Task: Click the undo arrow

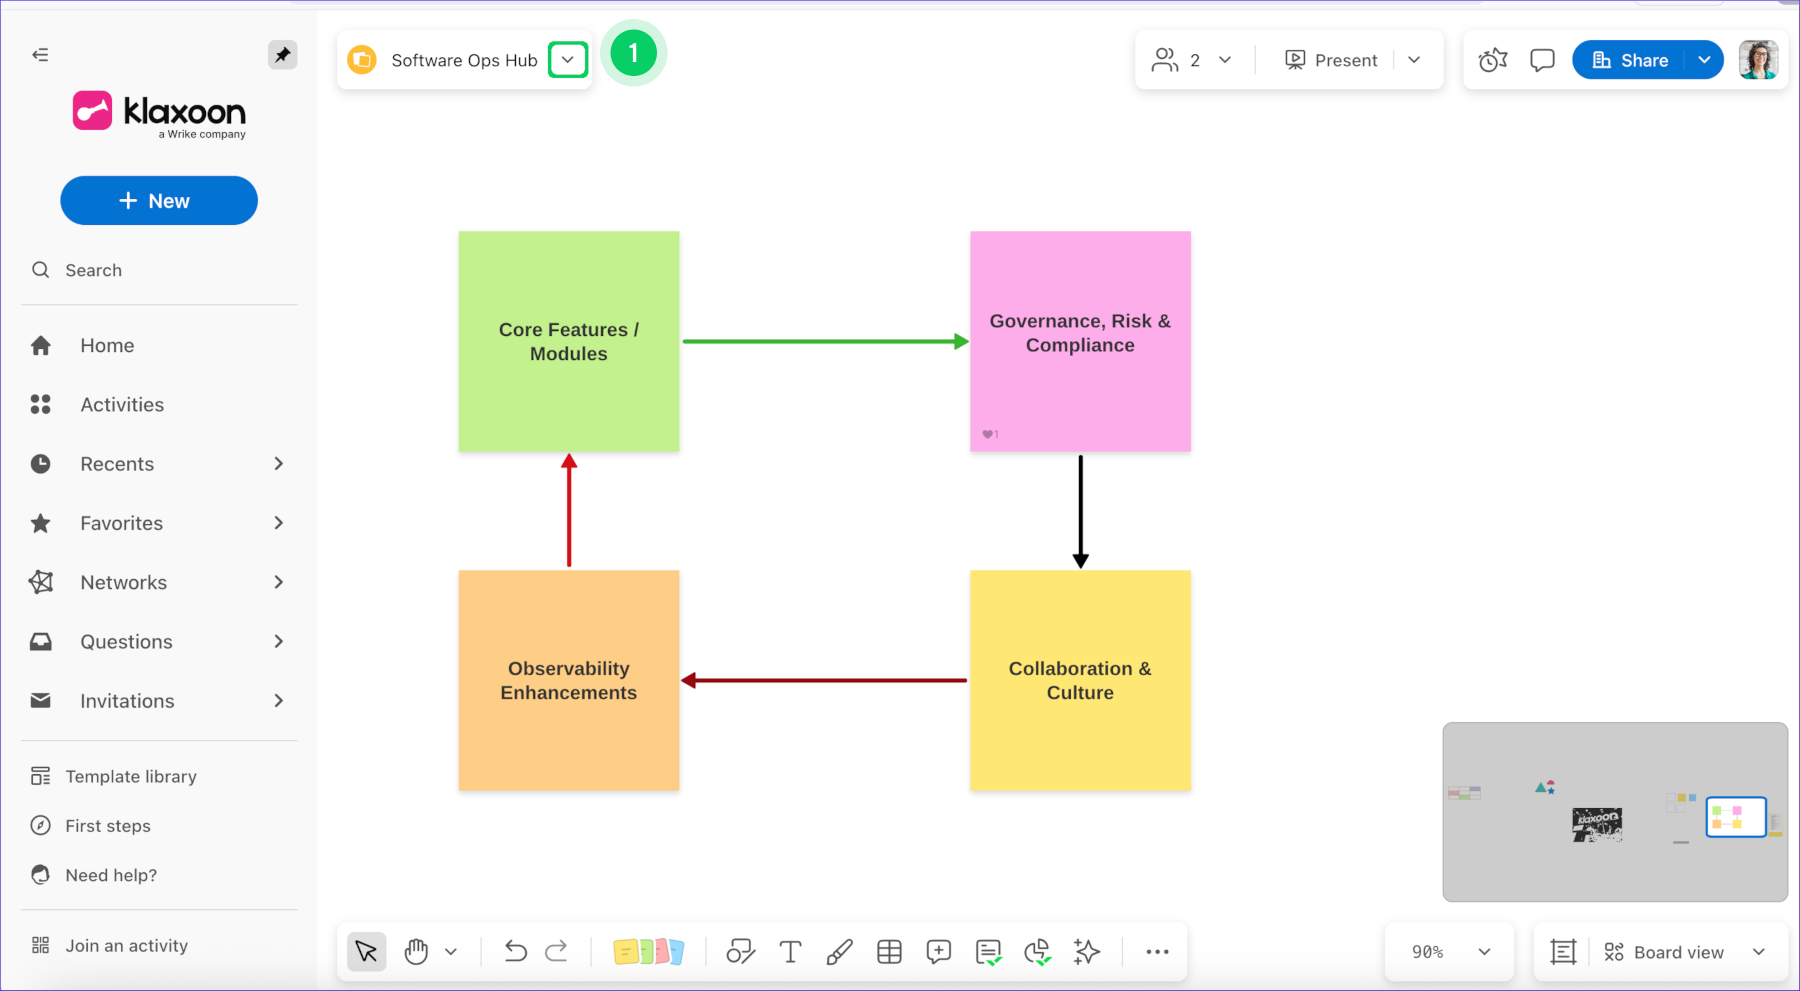Action: pos(515,951)
